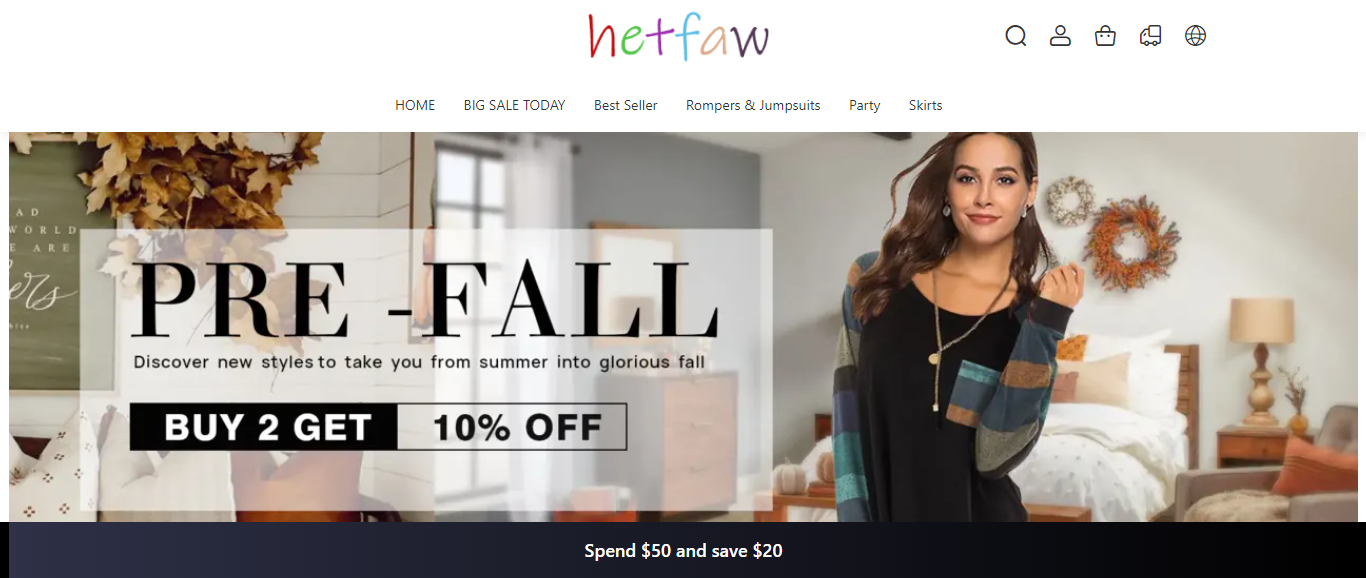The height and width of the screenshot is (578, 1366).
Task: Open the Skirts category
Action: (925, 105)
